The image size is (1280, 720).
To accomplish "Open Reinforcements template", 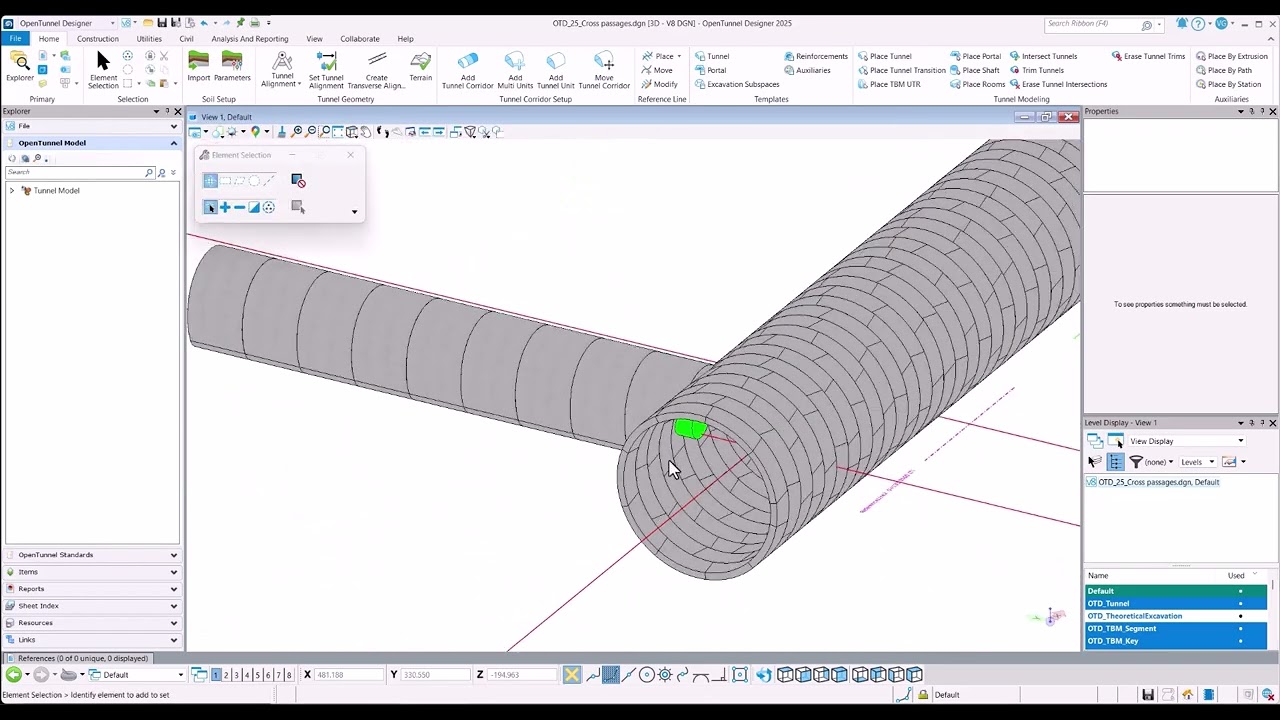I will [816, 56].
